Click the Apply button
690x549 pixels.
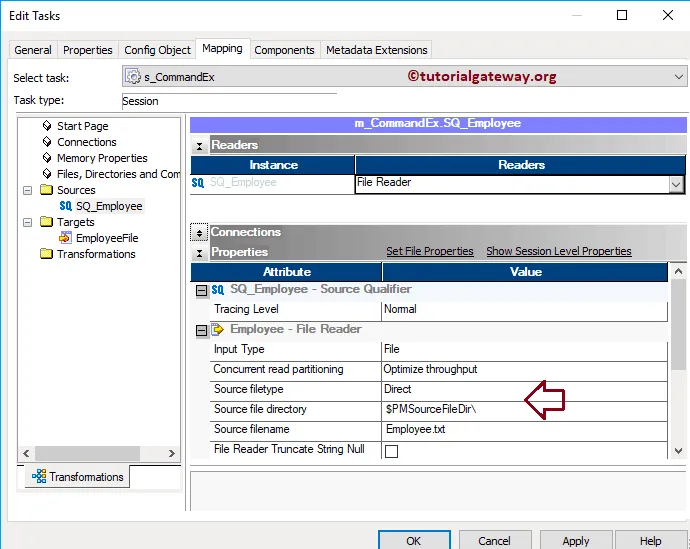576,540
